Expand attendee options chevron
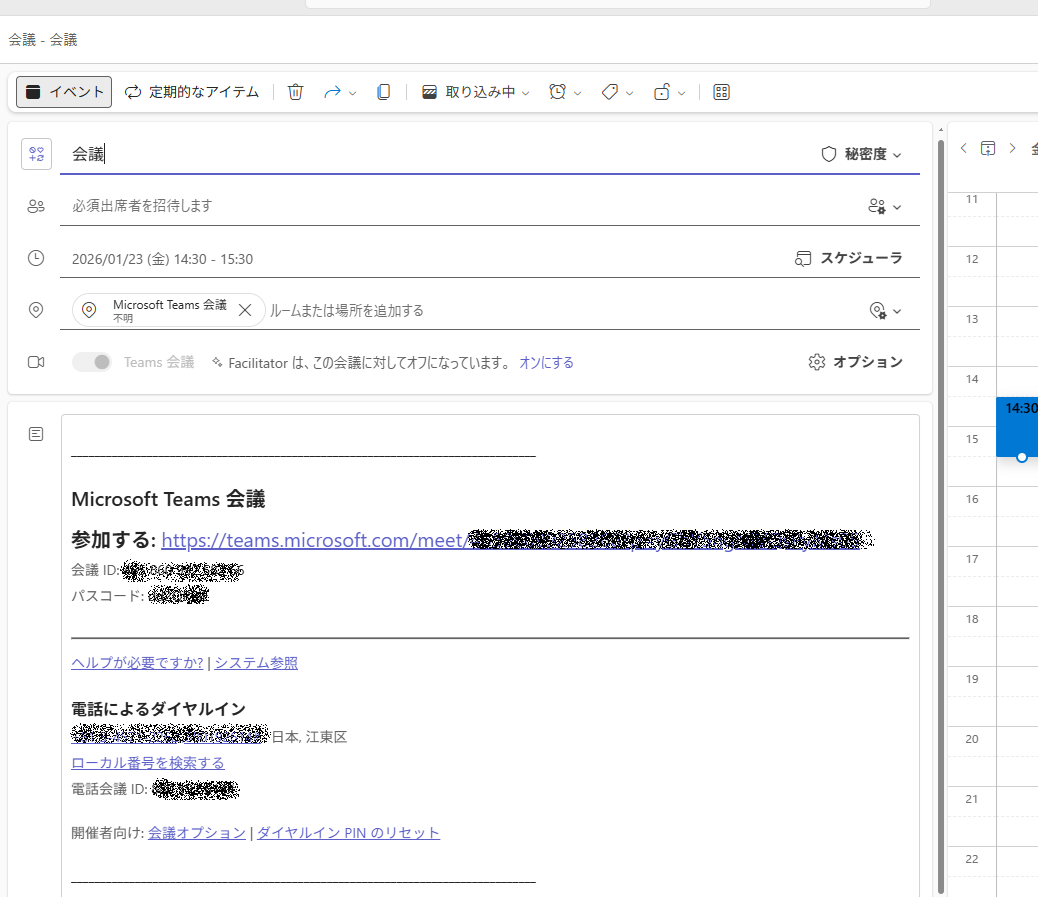This screenshot has height=897, width=1038. click(x=897, y=207)
